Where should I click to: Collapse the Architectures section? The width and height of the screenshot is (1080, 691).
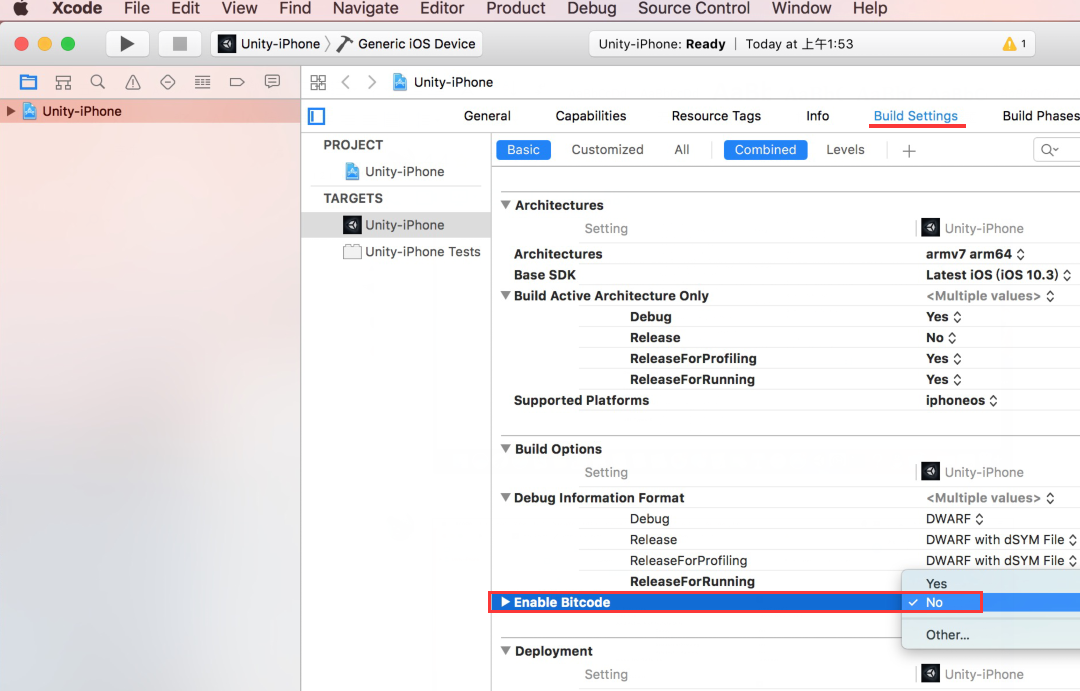[506, 205]
